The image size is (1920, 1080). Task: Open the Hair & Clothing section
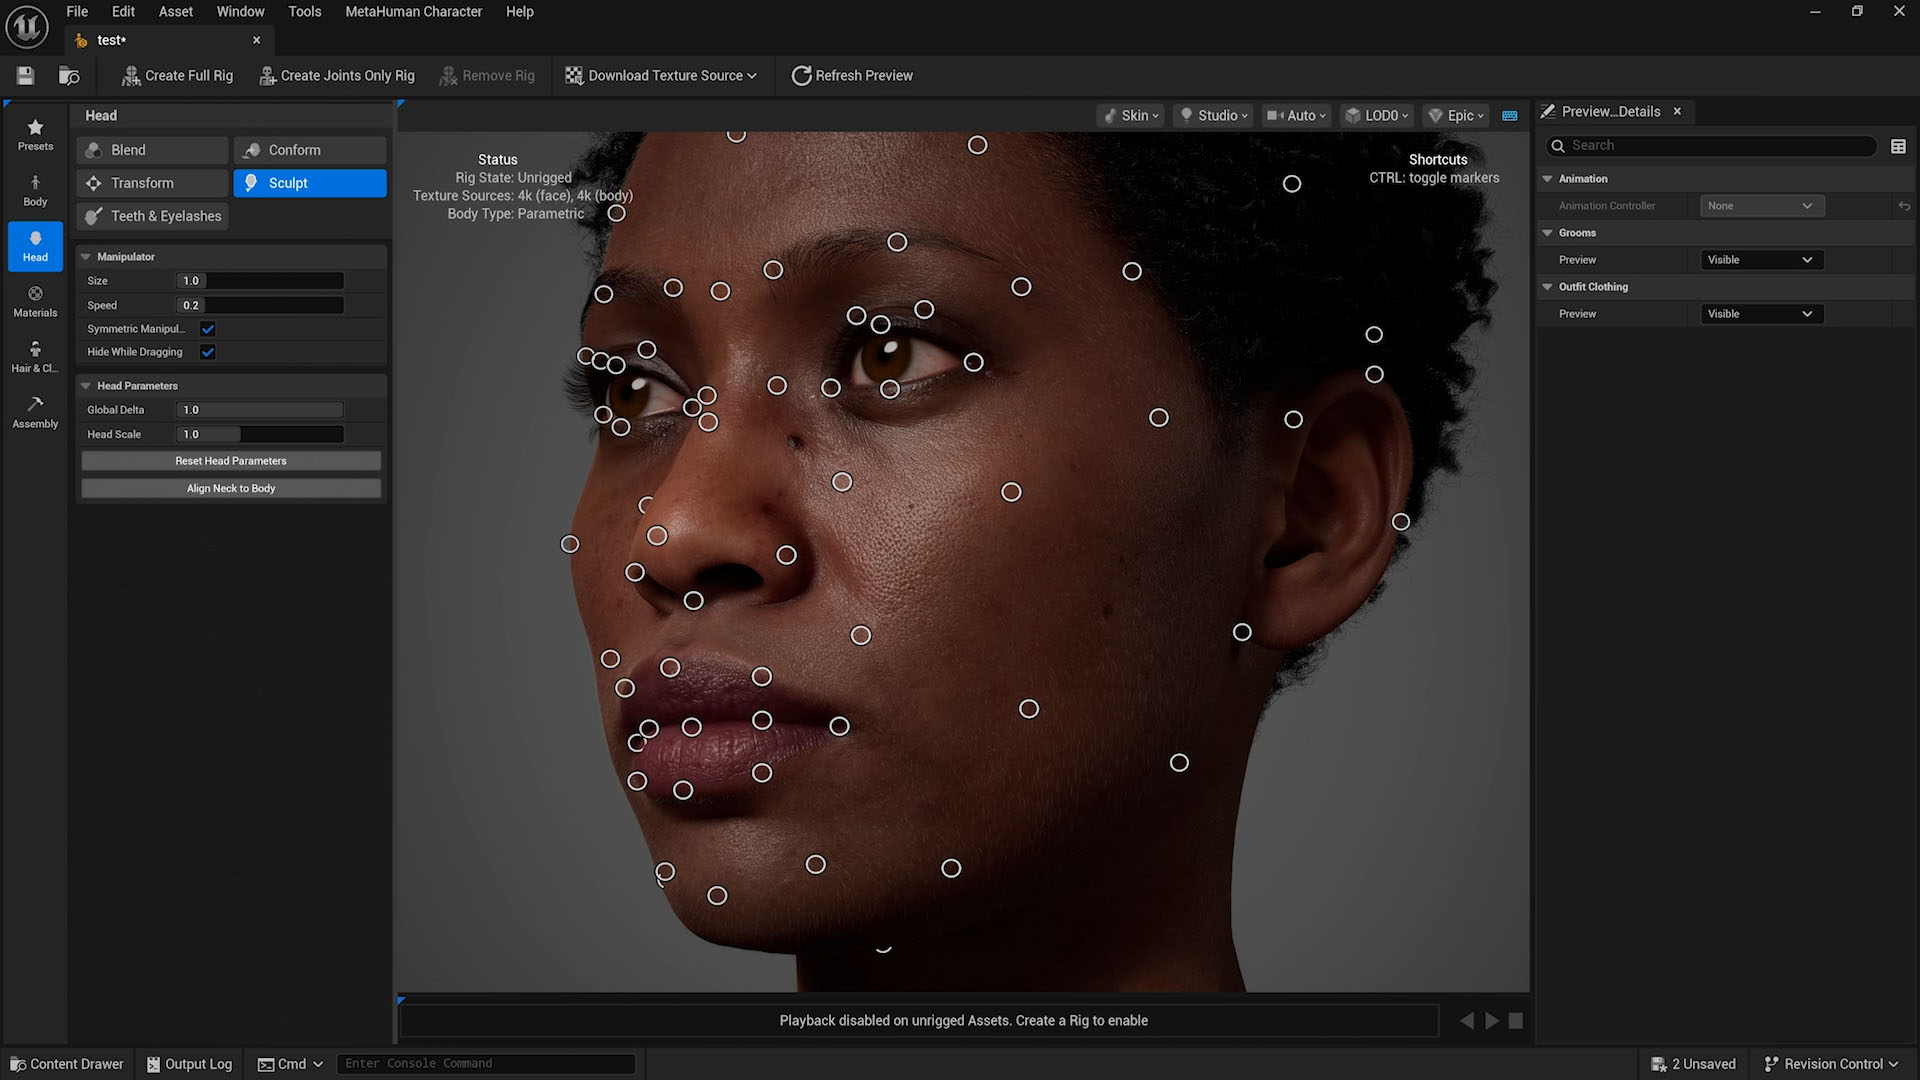[35, 356]
